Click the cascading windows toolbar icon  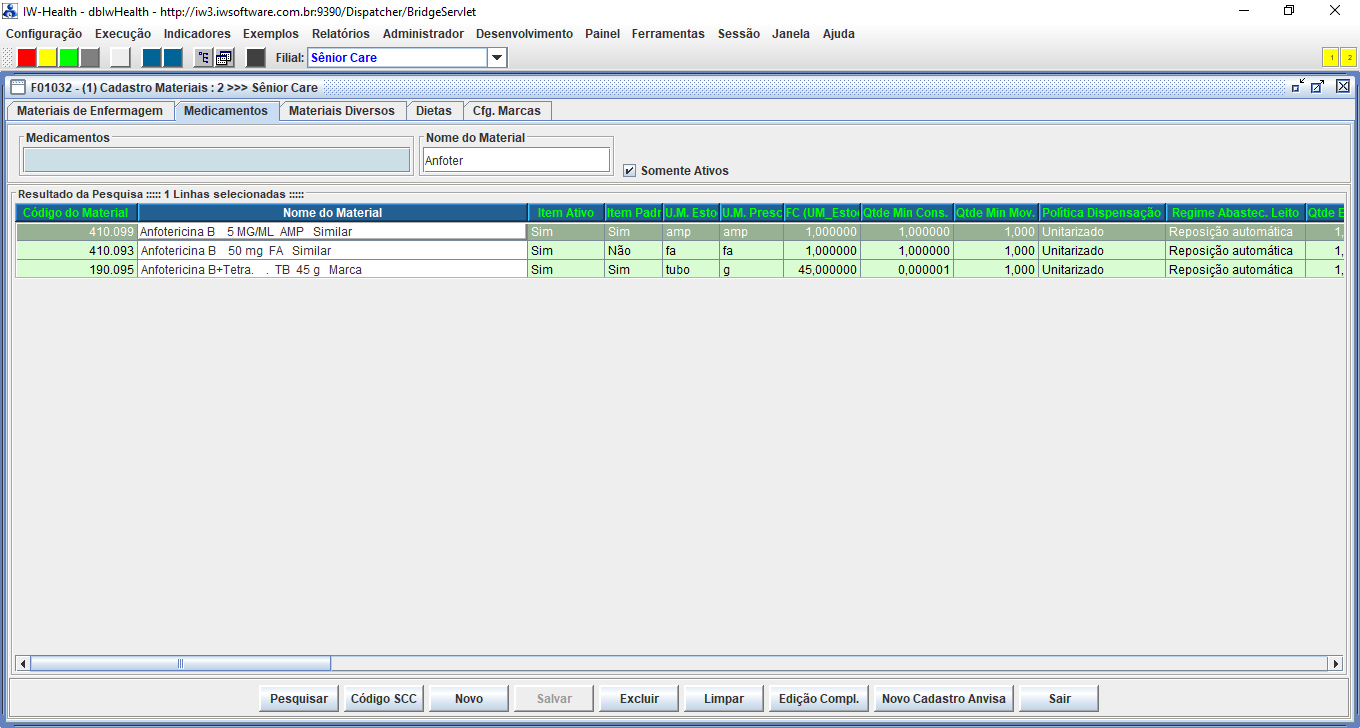(224, 58)
